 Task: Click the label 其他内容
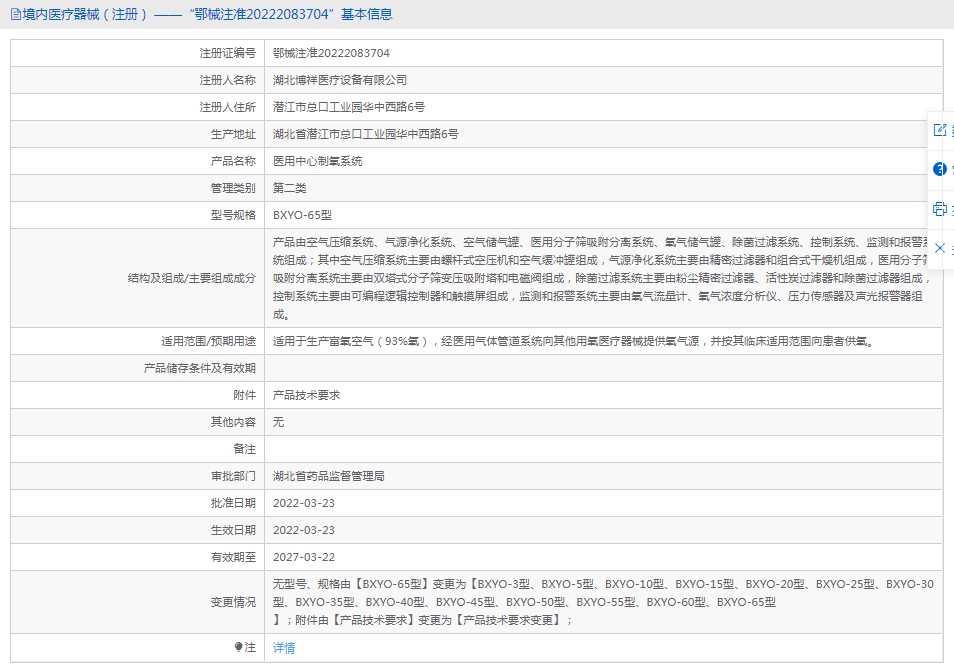(233, 421)
